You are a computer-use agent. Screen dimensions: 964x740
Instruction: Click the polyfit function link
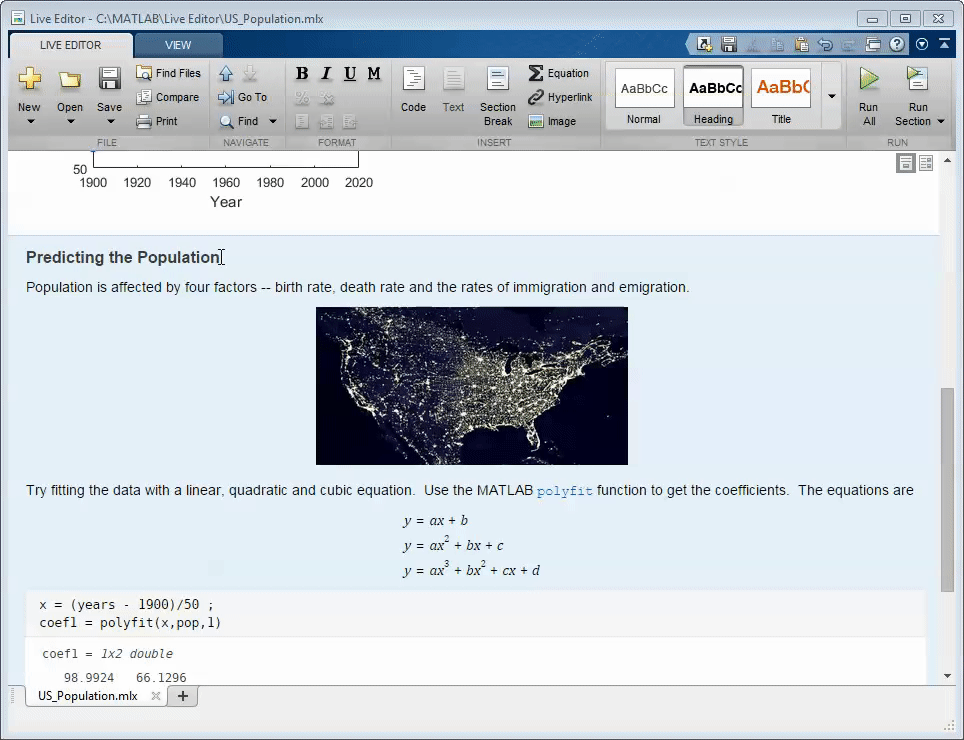click(x=564, y=491)
